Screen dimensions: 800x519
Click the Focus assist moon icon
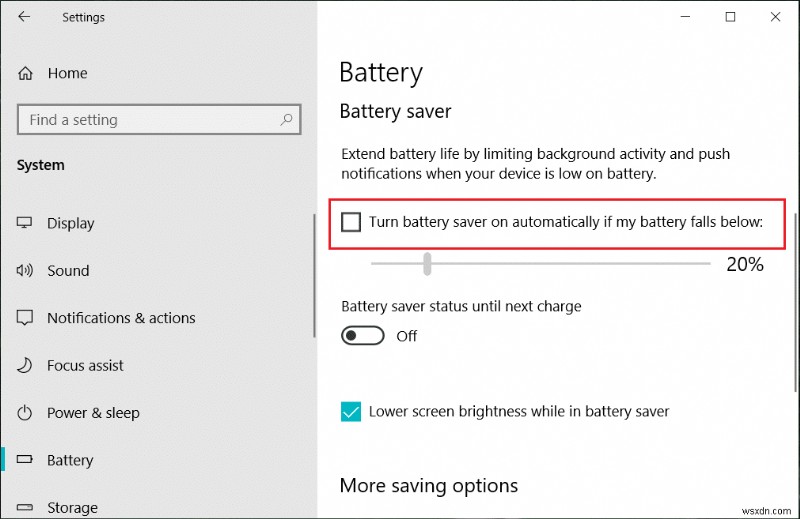tap(26, 365)
